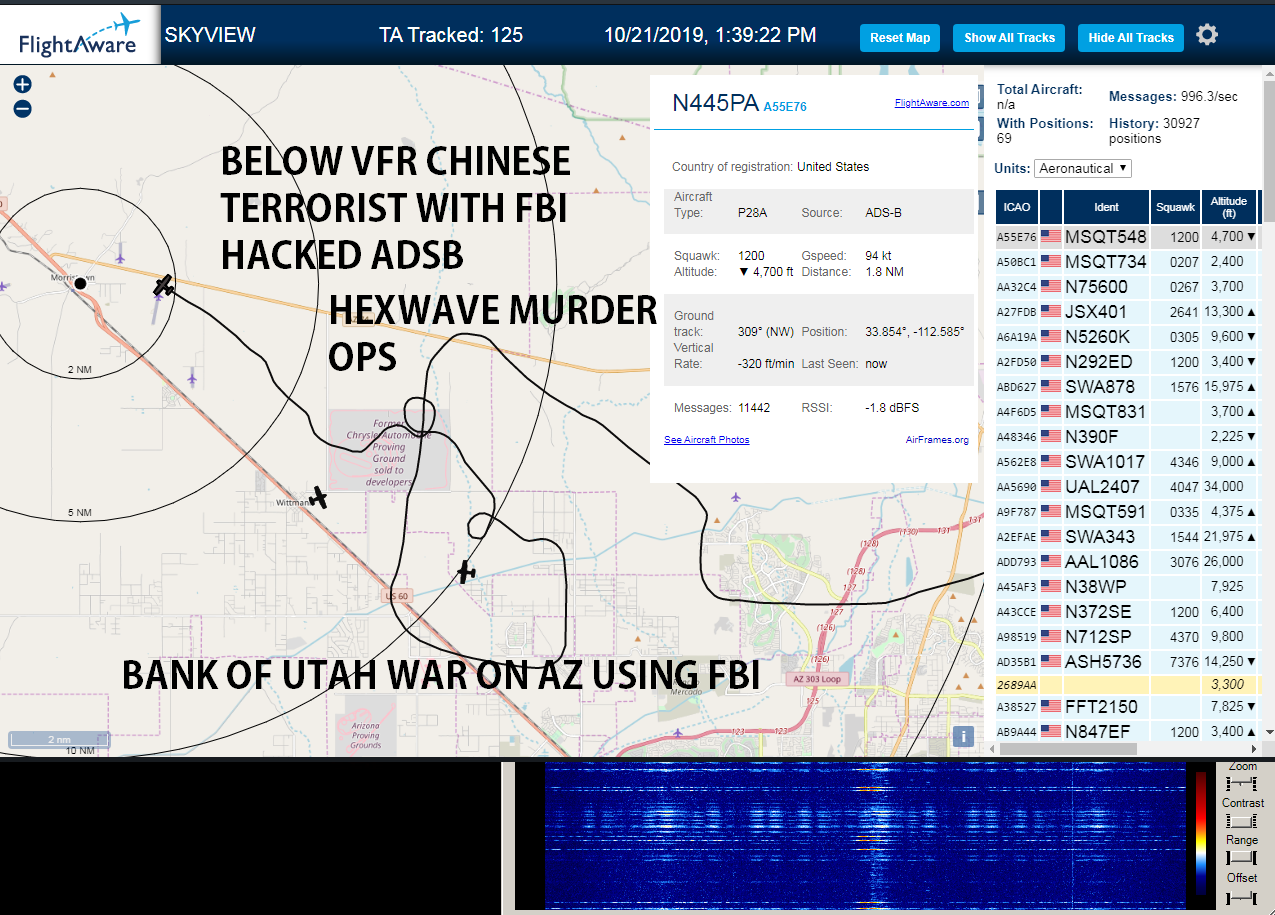Open the Units Aeronautical dropdown

click(1083, 168)
